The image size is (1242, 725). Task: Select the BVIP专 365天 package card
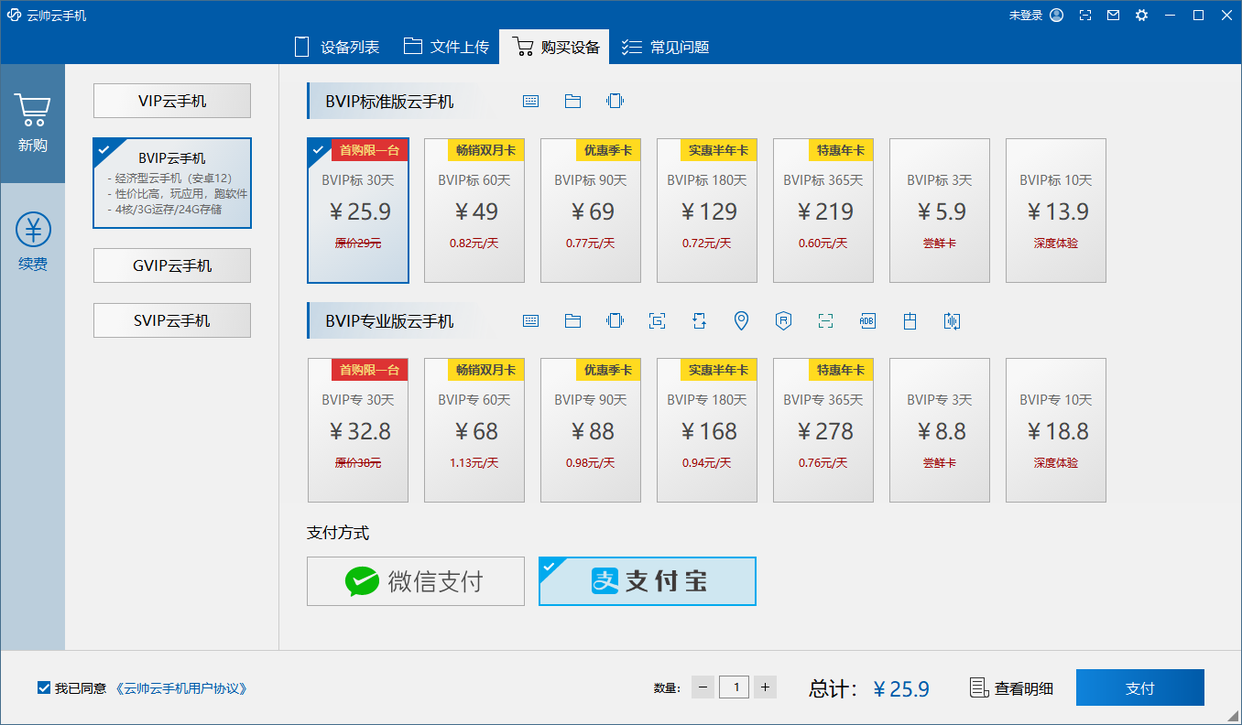tap(823, 430)
